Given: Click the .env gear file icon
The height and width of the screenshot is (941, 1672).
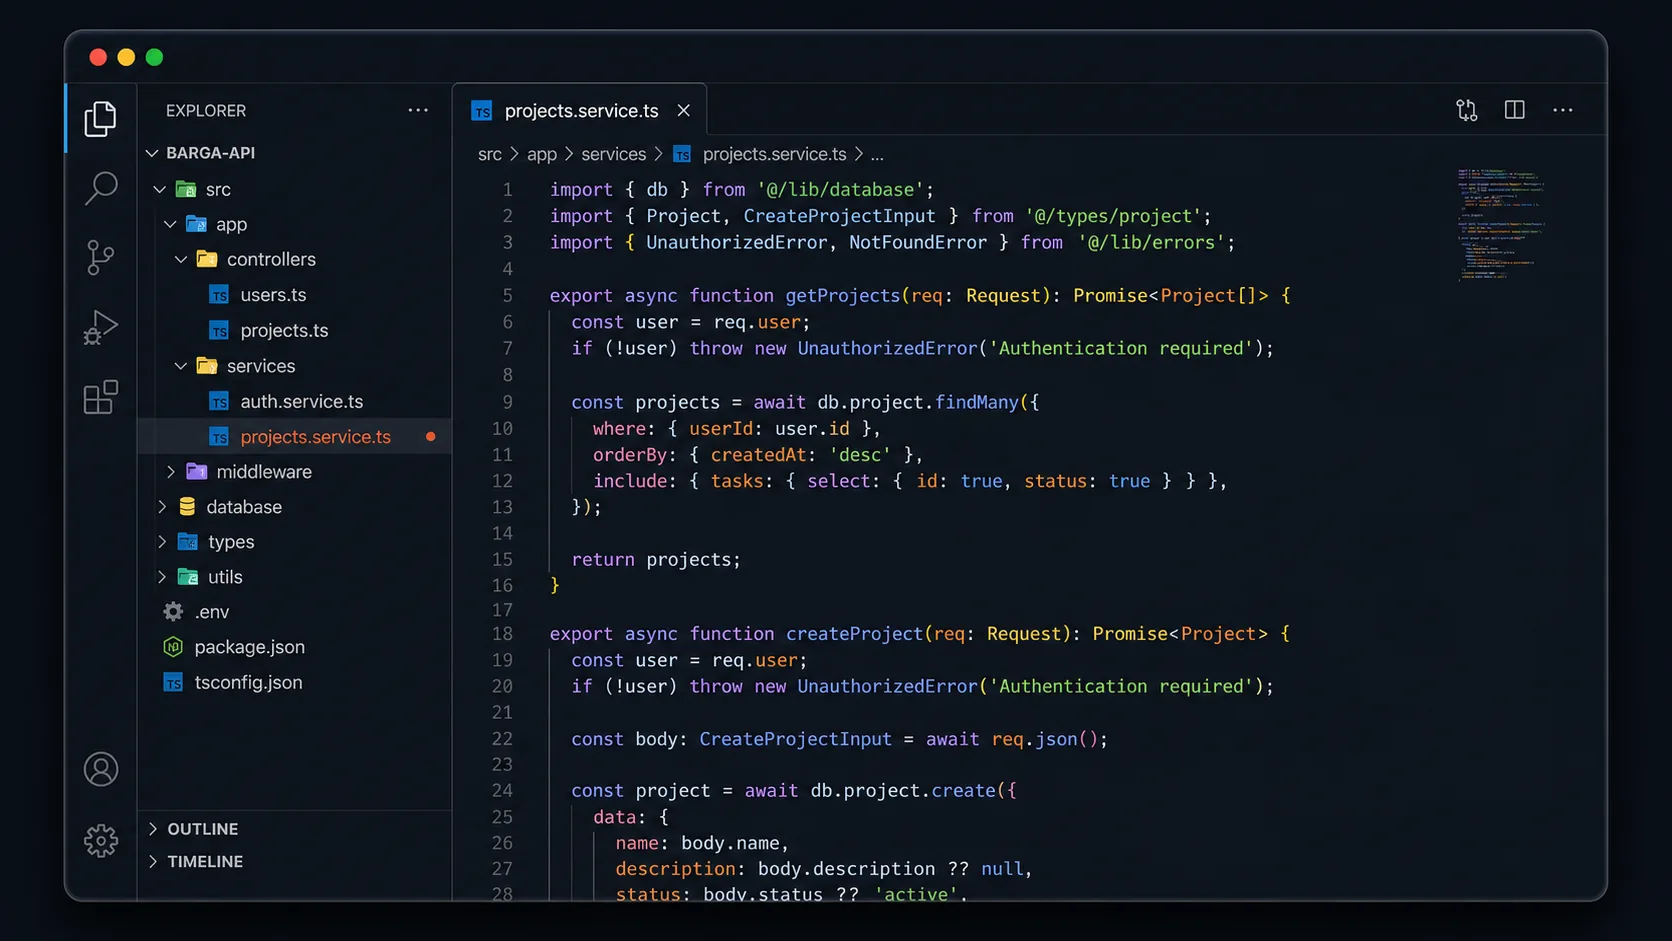Looking at the screenshot, I should tap(173, 612).
